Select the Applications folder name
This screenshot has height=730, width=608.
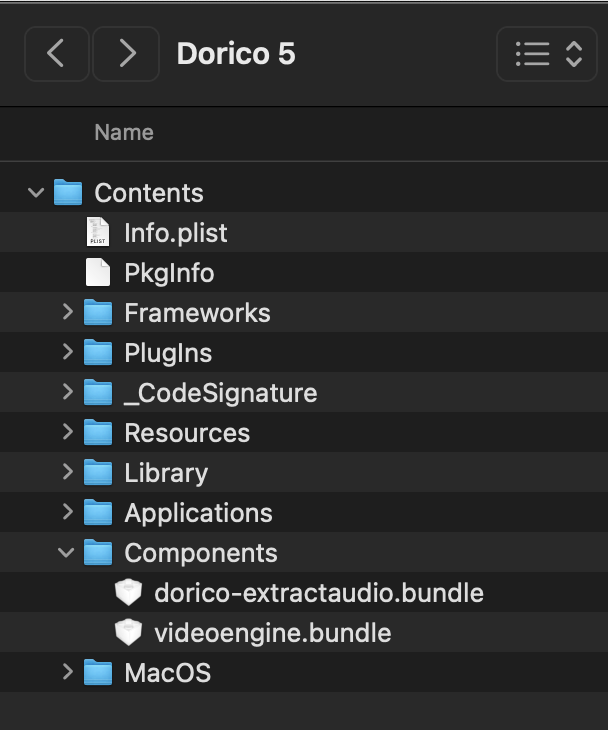[198, 513]
